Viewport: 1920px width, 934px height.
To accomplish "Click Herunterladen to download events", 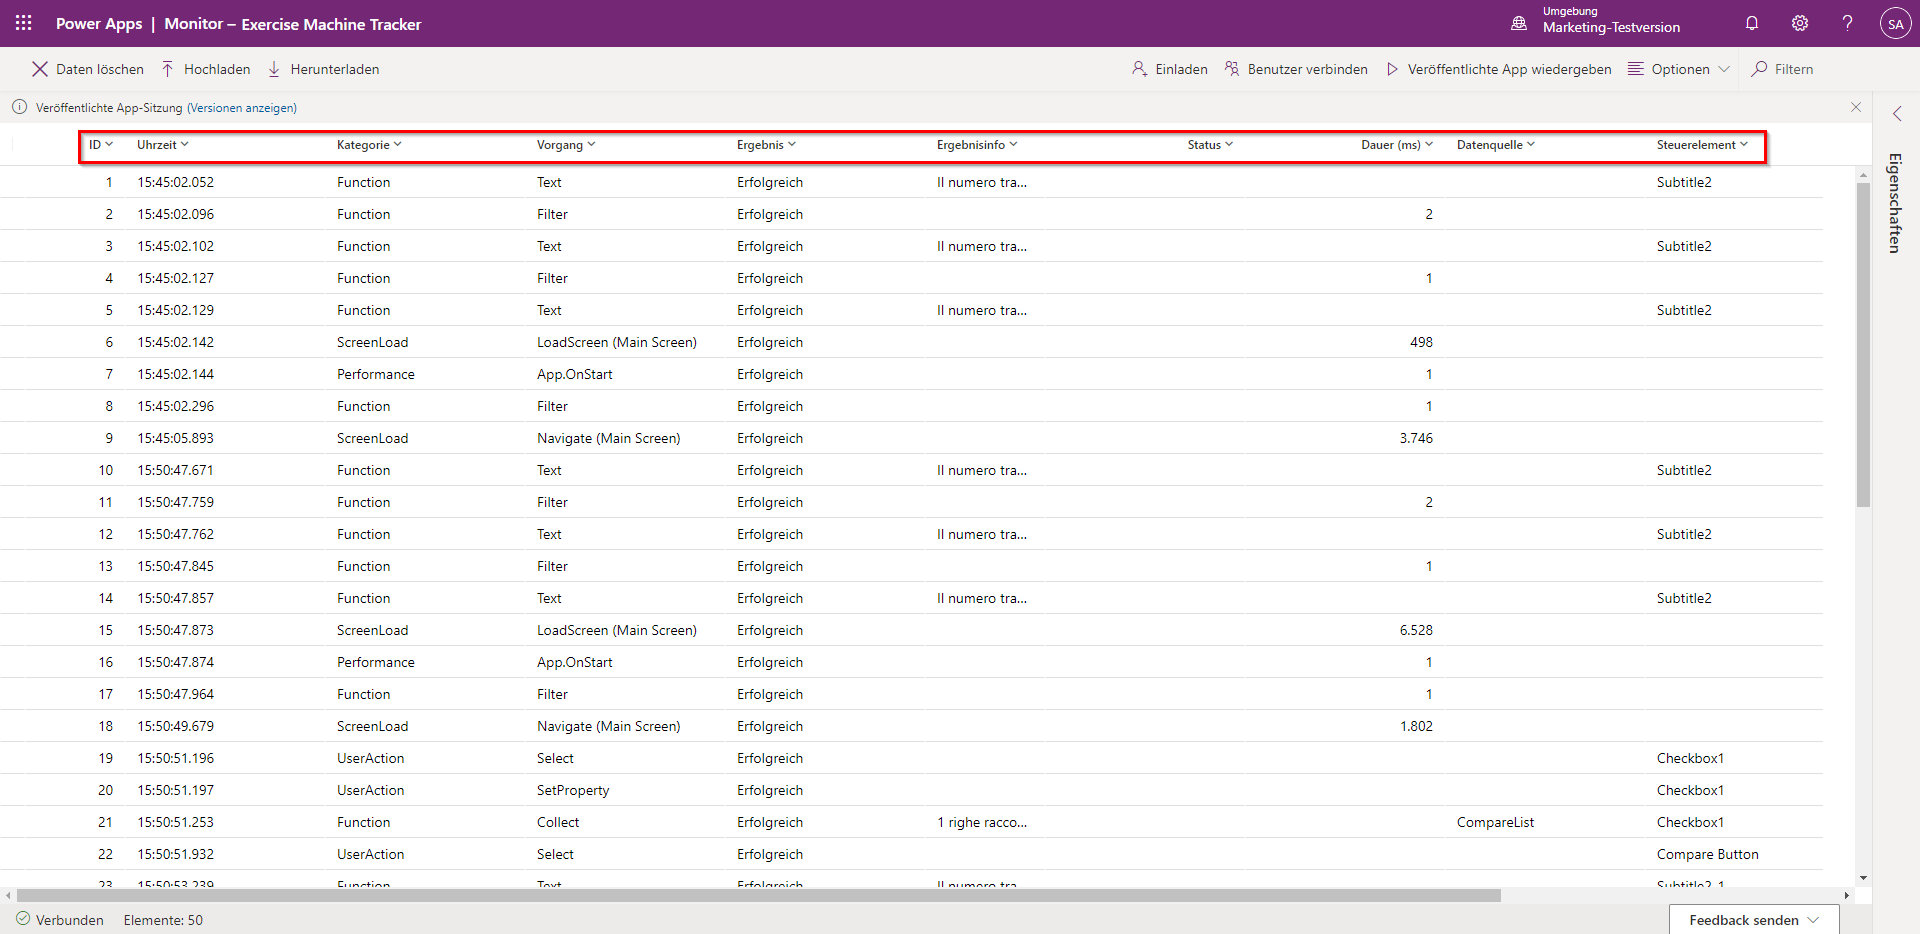I will (323, 69).
